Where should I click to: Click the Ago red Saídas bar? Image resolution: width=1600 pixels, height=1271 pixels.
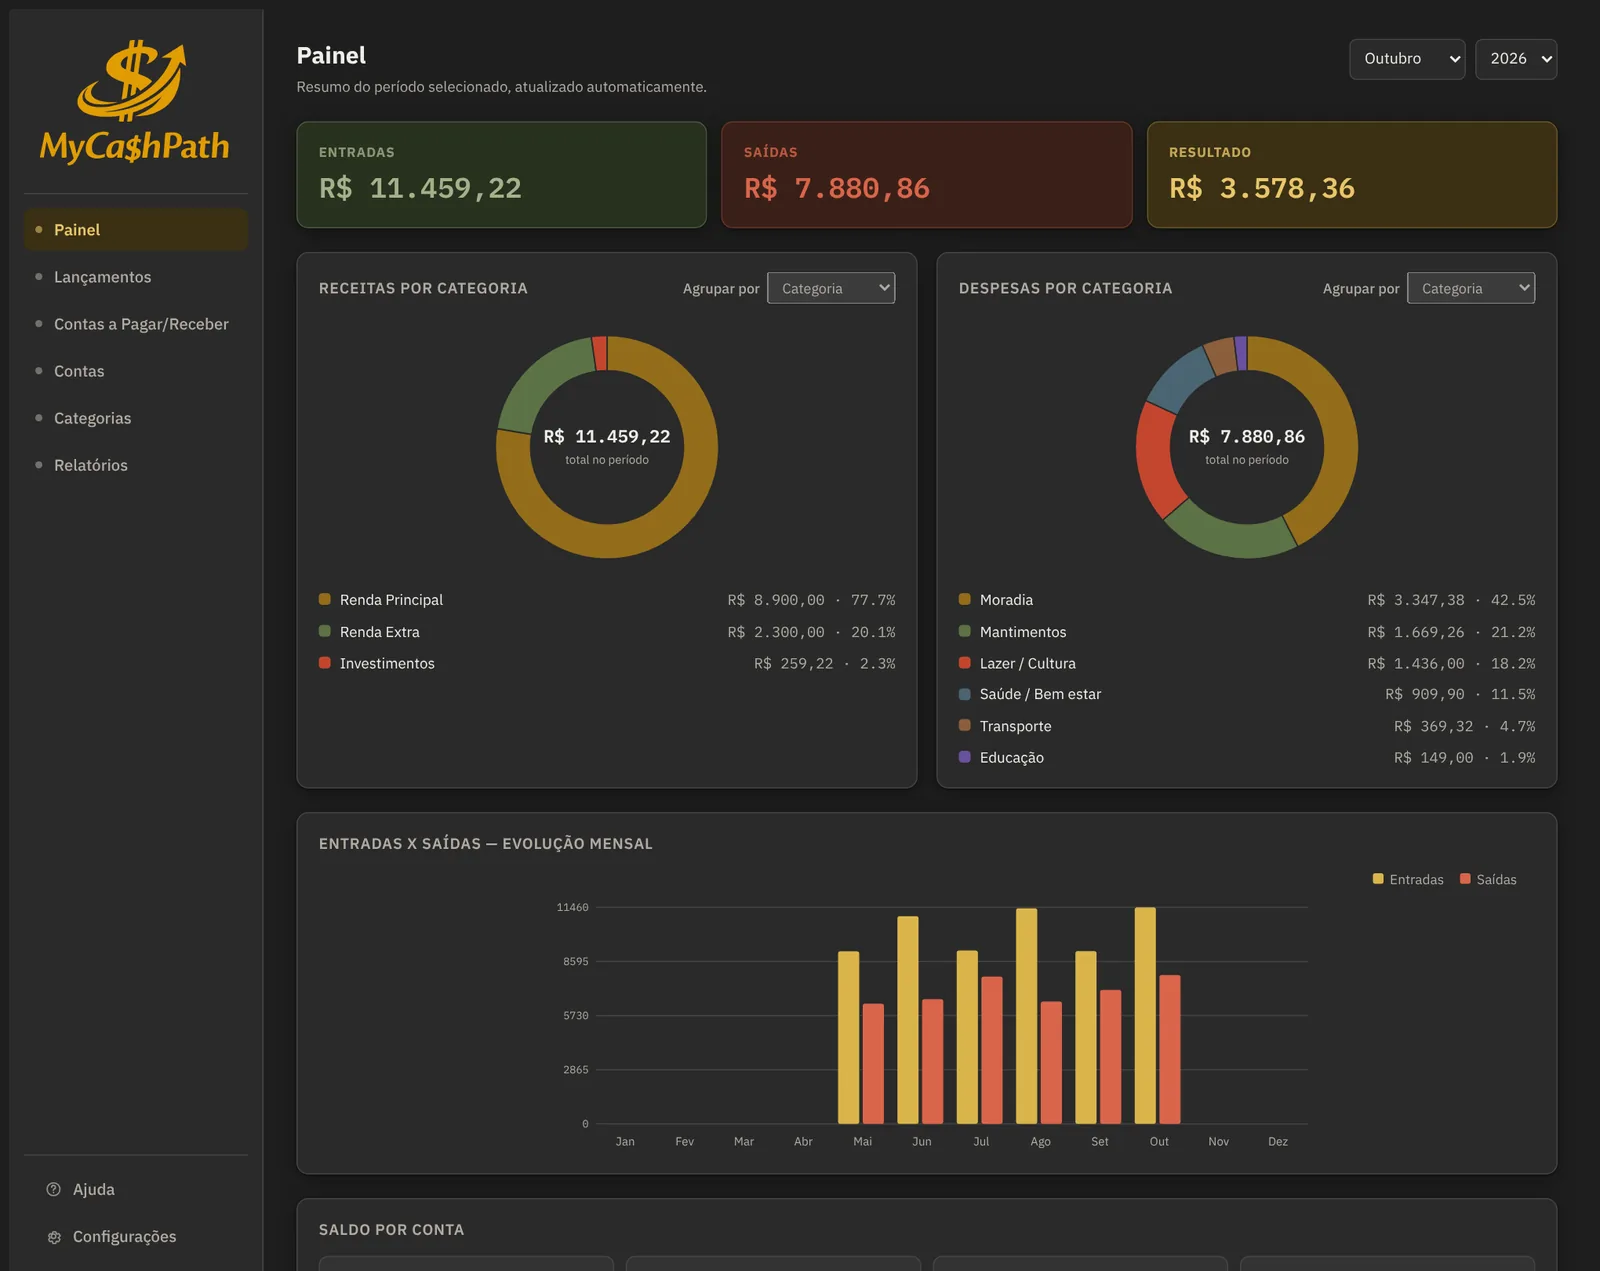1051,1063
